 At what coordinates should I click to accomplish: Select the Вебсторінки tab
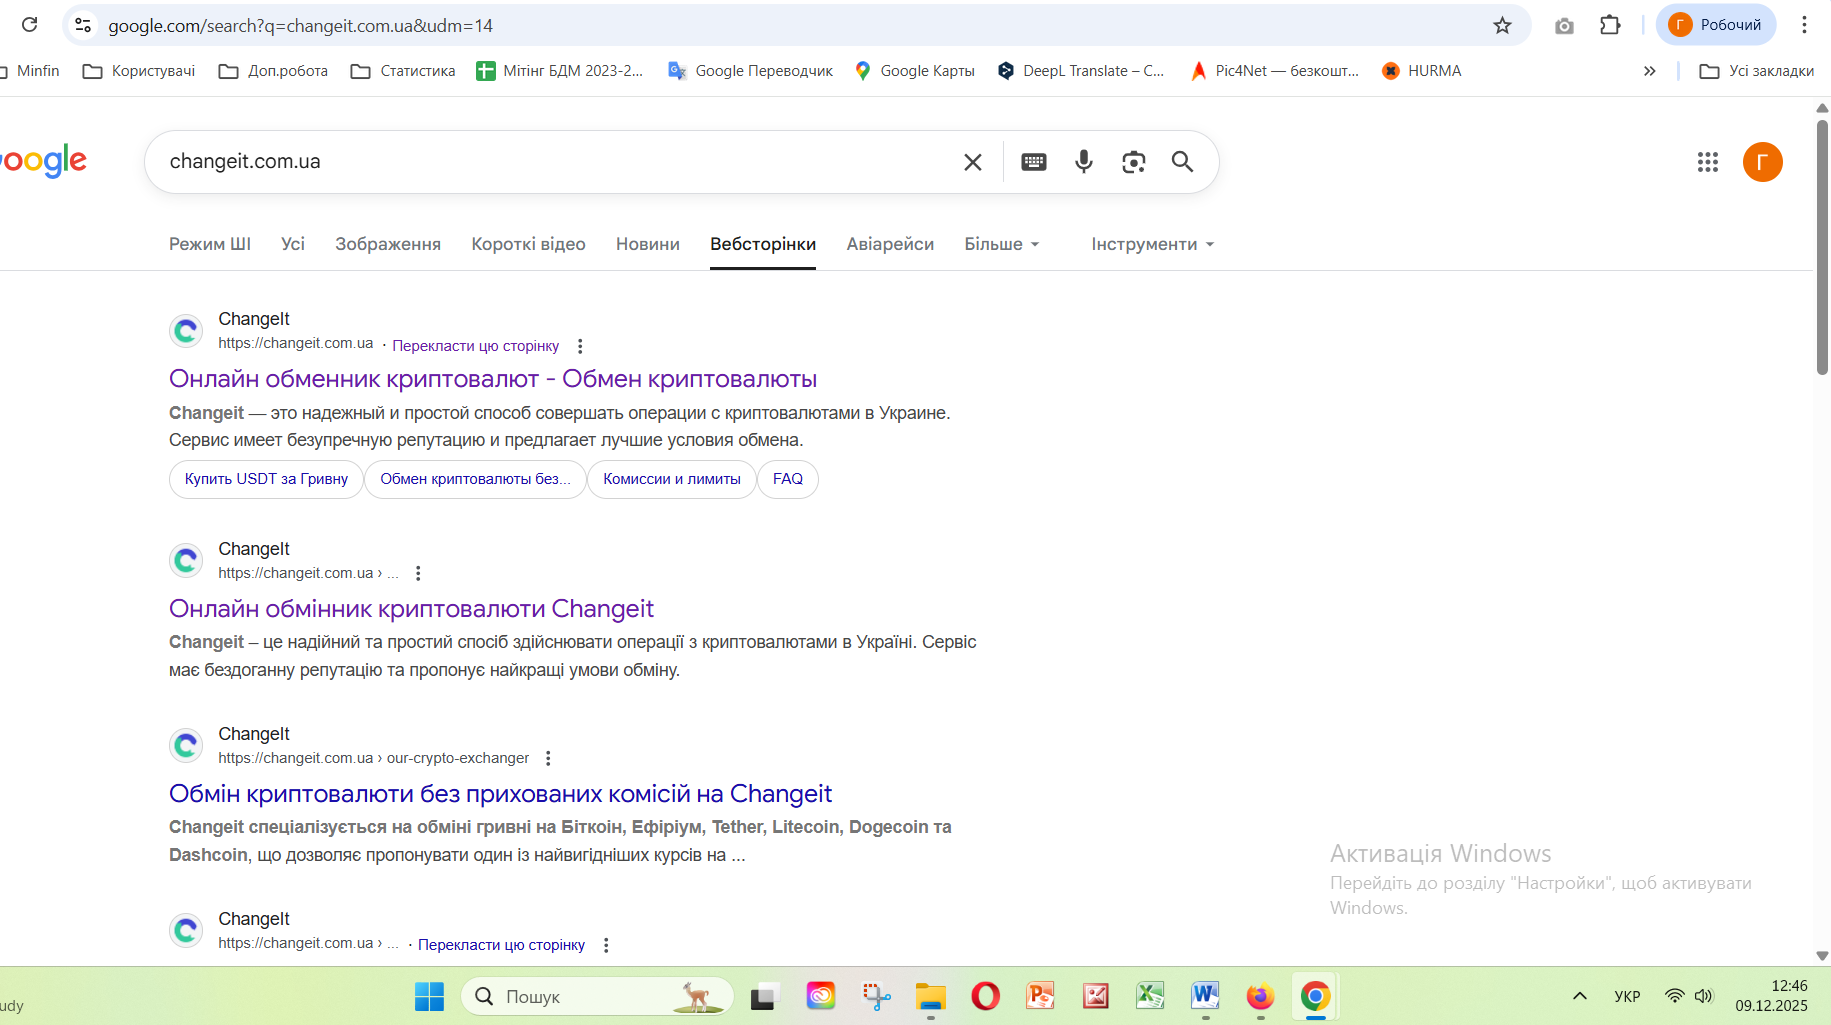click(763, 244)
